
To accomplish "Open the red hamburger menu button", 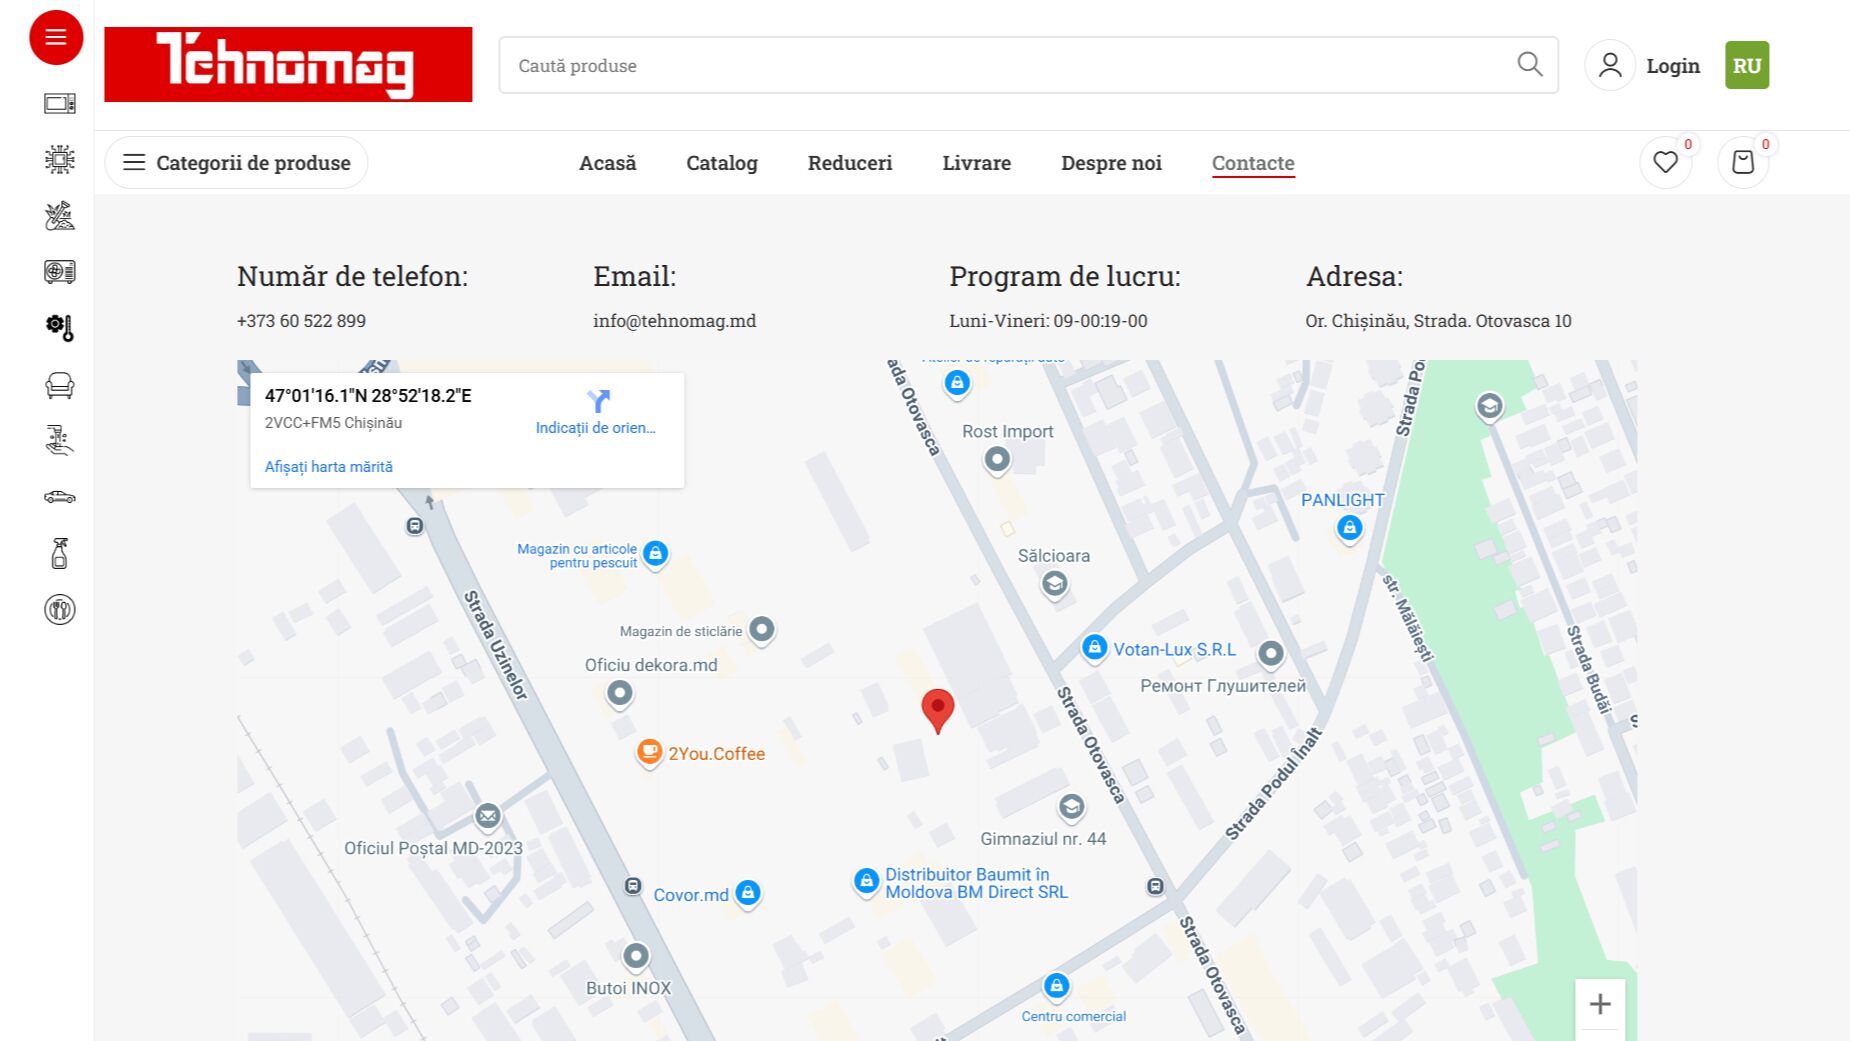I will click(56, 38).
